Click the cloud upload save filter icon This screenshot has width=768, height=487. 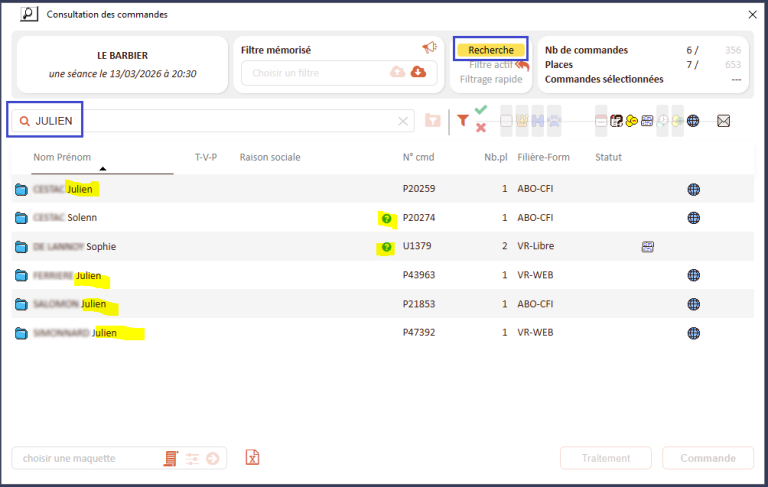tap(397, 72)
